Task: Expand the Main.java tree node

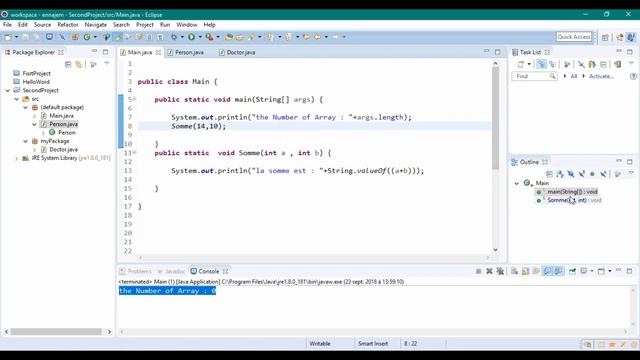Action: pyautogui.click(x=34, y=116)
